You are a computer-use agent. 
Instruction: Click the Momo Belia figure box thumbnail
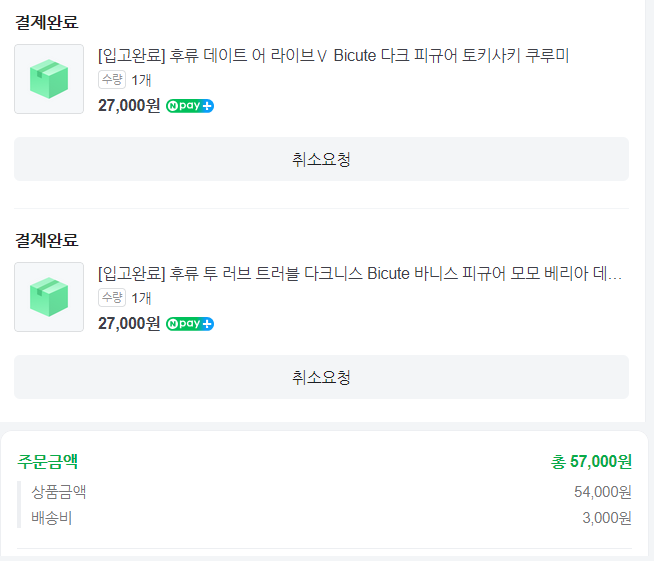tap(49, 297)
